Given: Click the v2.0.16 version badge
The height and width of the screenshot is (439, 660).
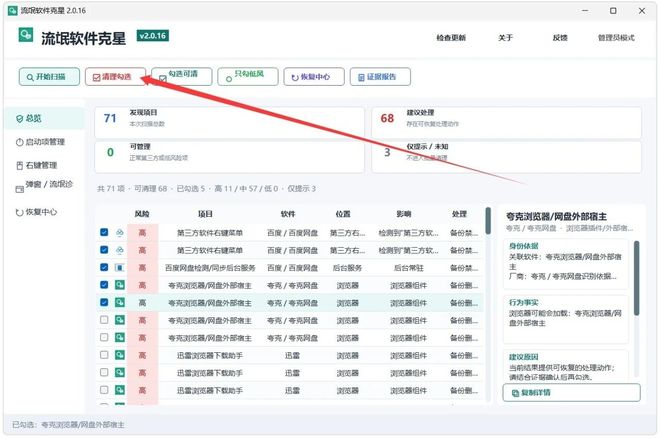Looking at the screenshot, I should click(x=153, y=36).
